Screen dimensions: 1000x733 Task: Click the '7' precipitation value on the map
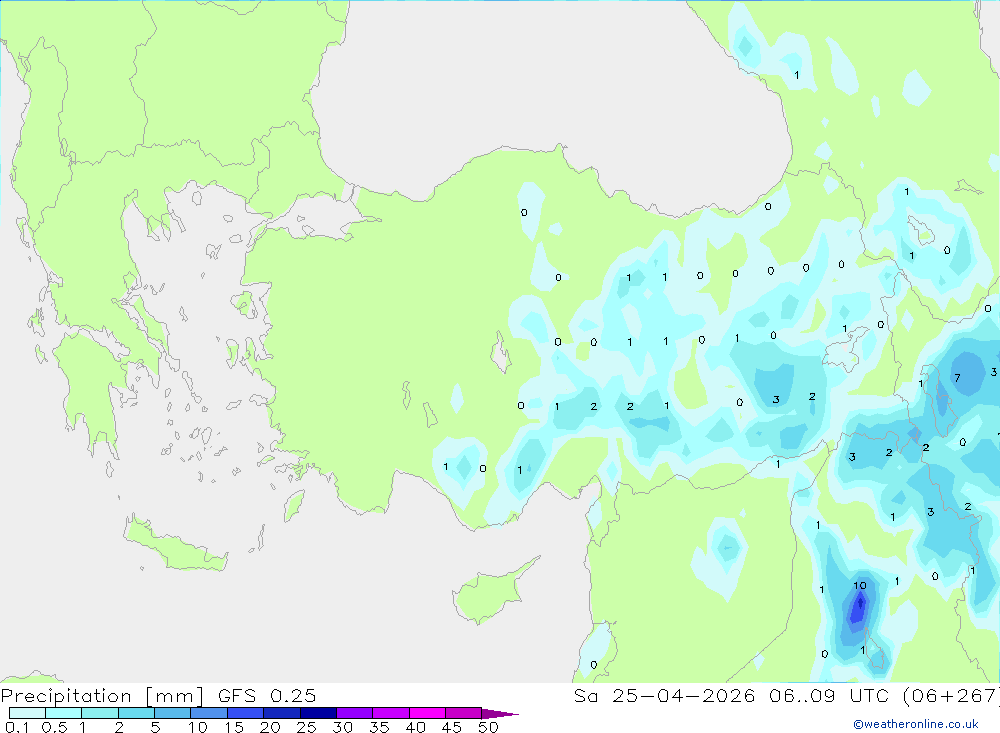coord(957,378)
